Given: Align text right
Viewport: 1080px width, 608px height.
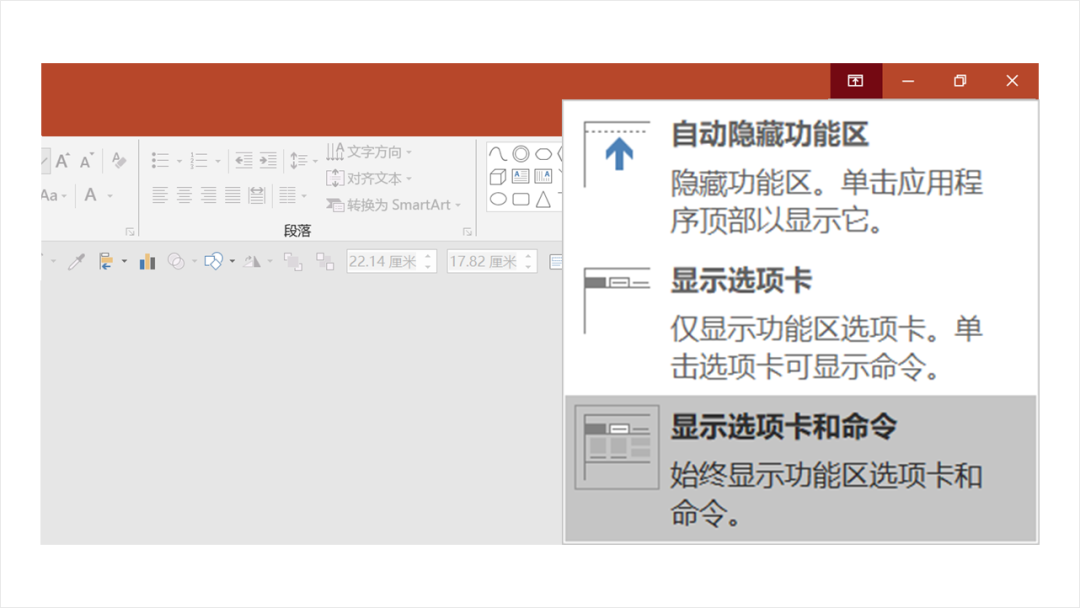Looking at the screenshot, I should pos(208,196).
